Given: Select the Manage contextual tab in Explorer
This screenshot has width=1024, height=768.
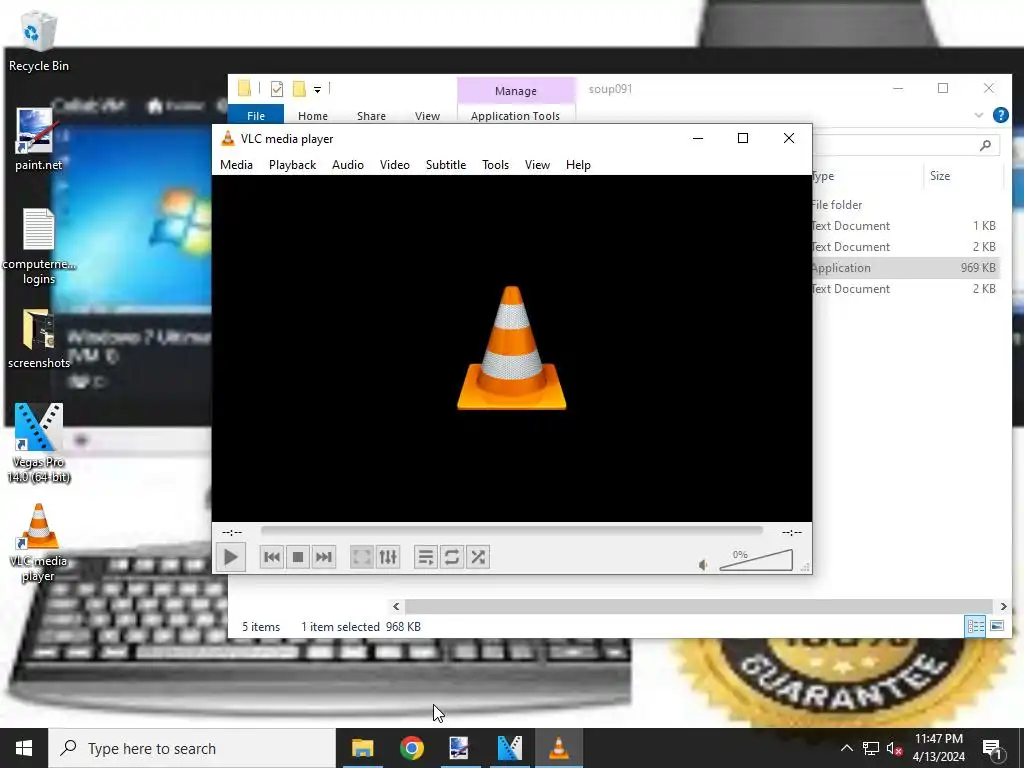Looking at the screenshot, I should click(x=516, y=91).
